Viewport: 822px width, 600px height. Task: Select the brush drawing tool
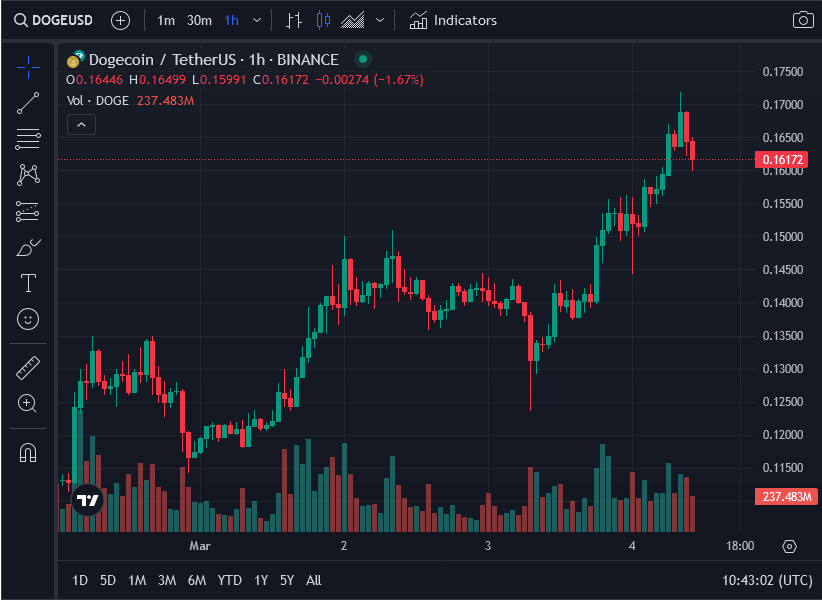tap(28, 247)
